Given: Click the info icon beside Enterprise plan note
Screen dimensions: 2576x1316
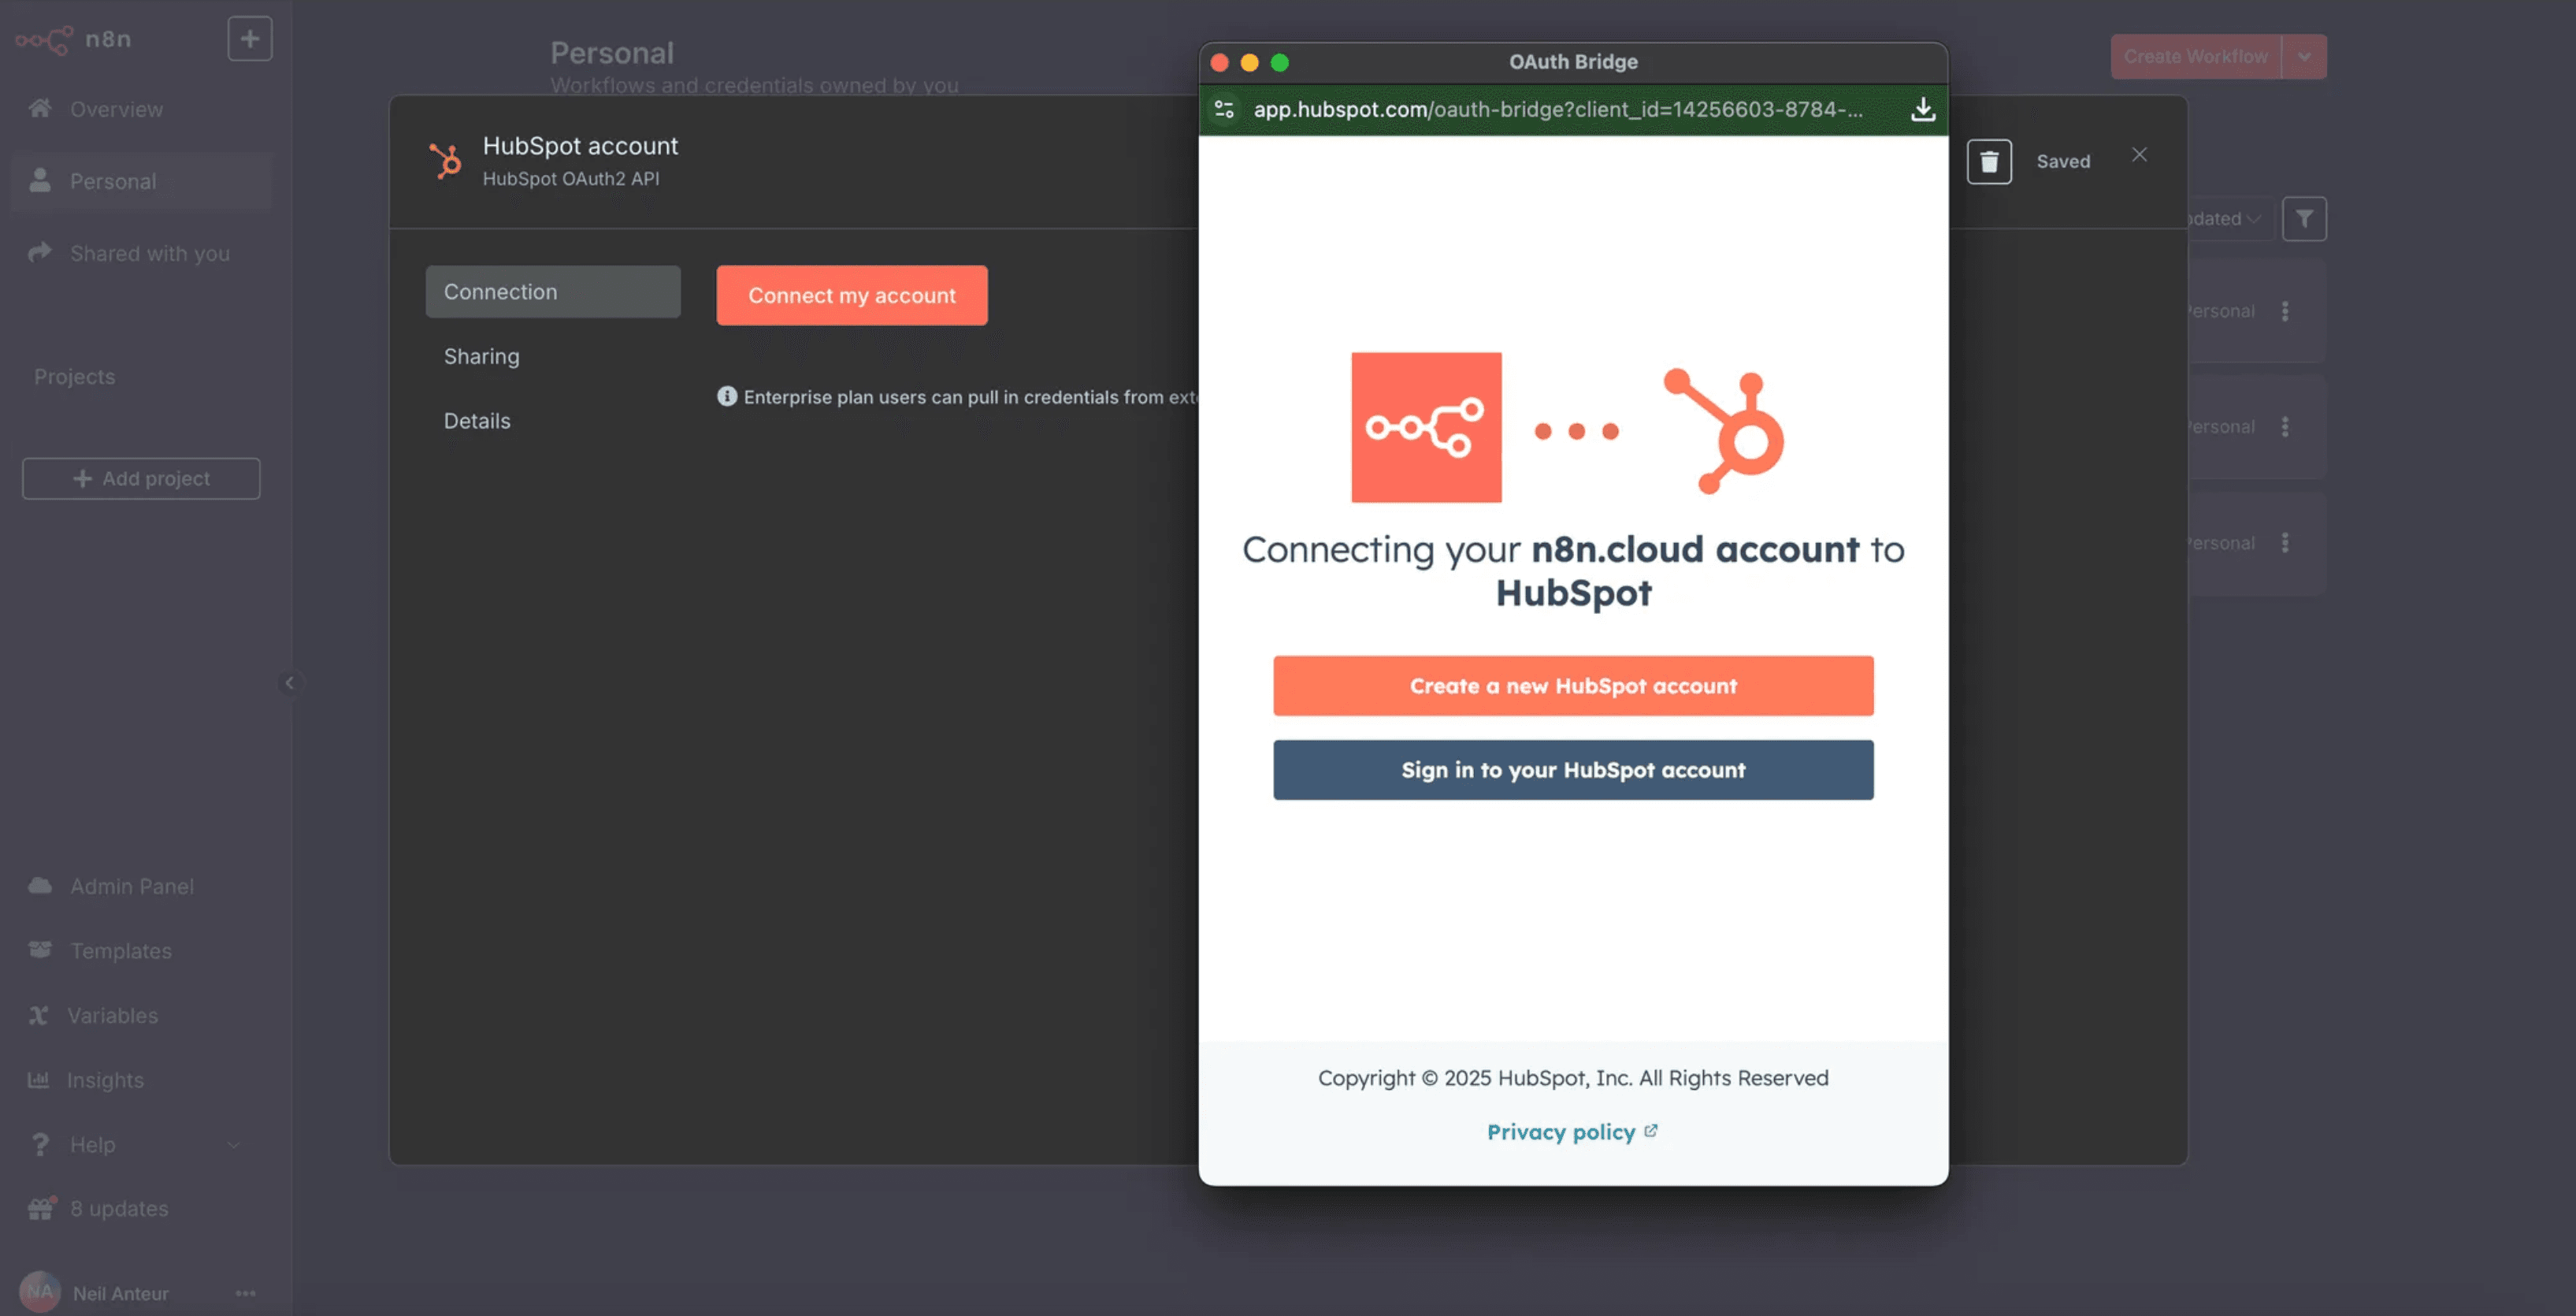Looking at the screenshot, I should click(727, 396).
